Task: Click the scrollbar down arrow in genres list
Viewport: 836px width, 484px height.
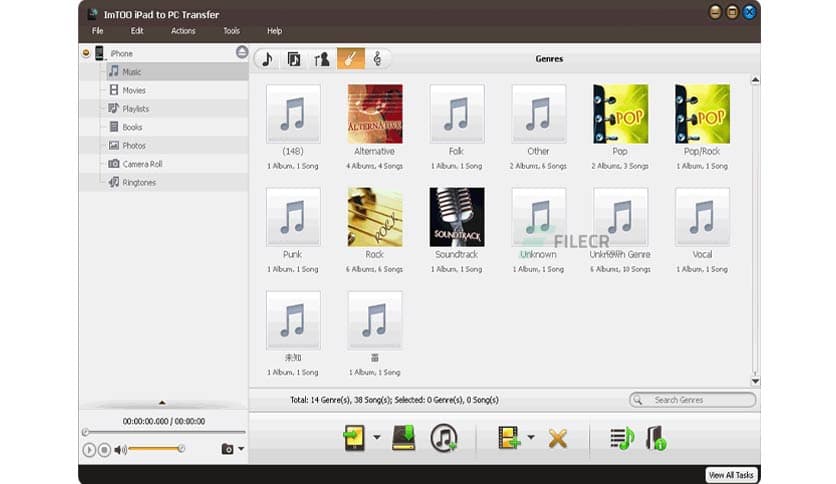Action: pyautogui.click(x=755, y=381)
